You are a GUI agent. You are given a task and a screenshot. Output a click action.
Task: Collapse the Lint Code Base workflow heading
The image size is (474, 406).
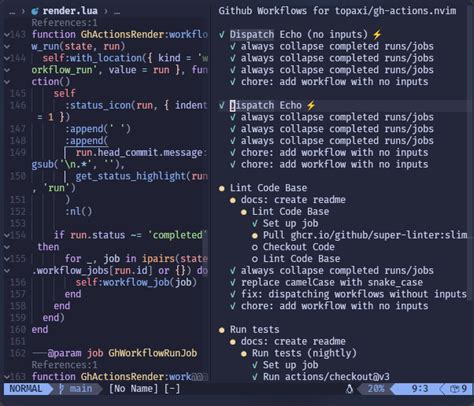(x=268, y=188)
